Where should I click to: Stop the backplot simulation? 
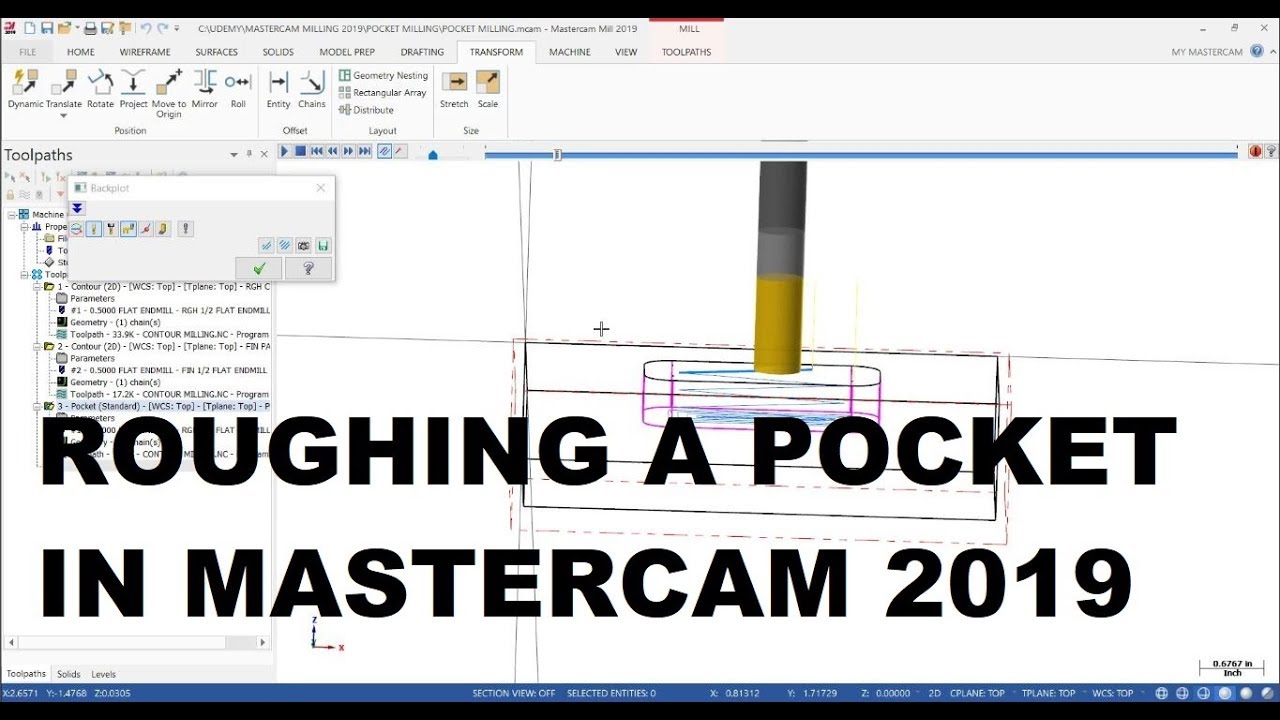click(x=300, y=151)
